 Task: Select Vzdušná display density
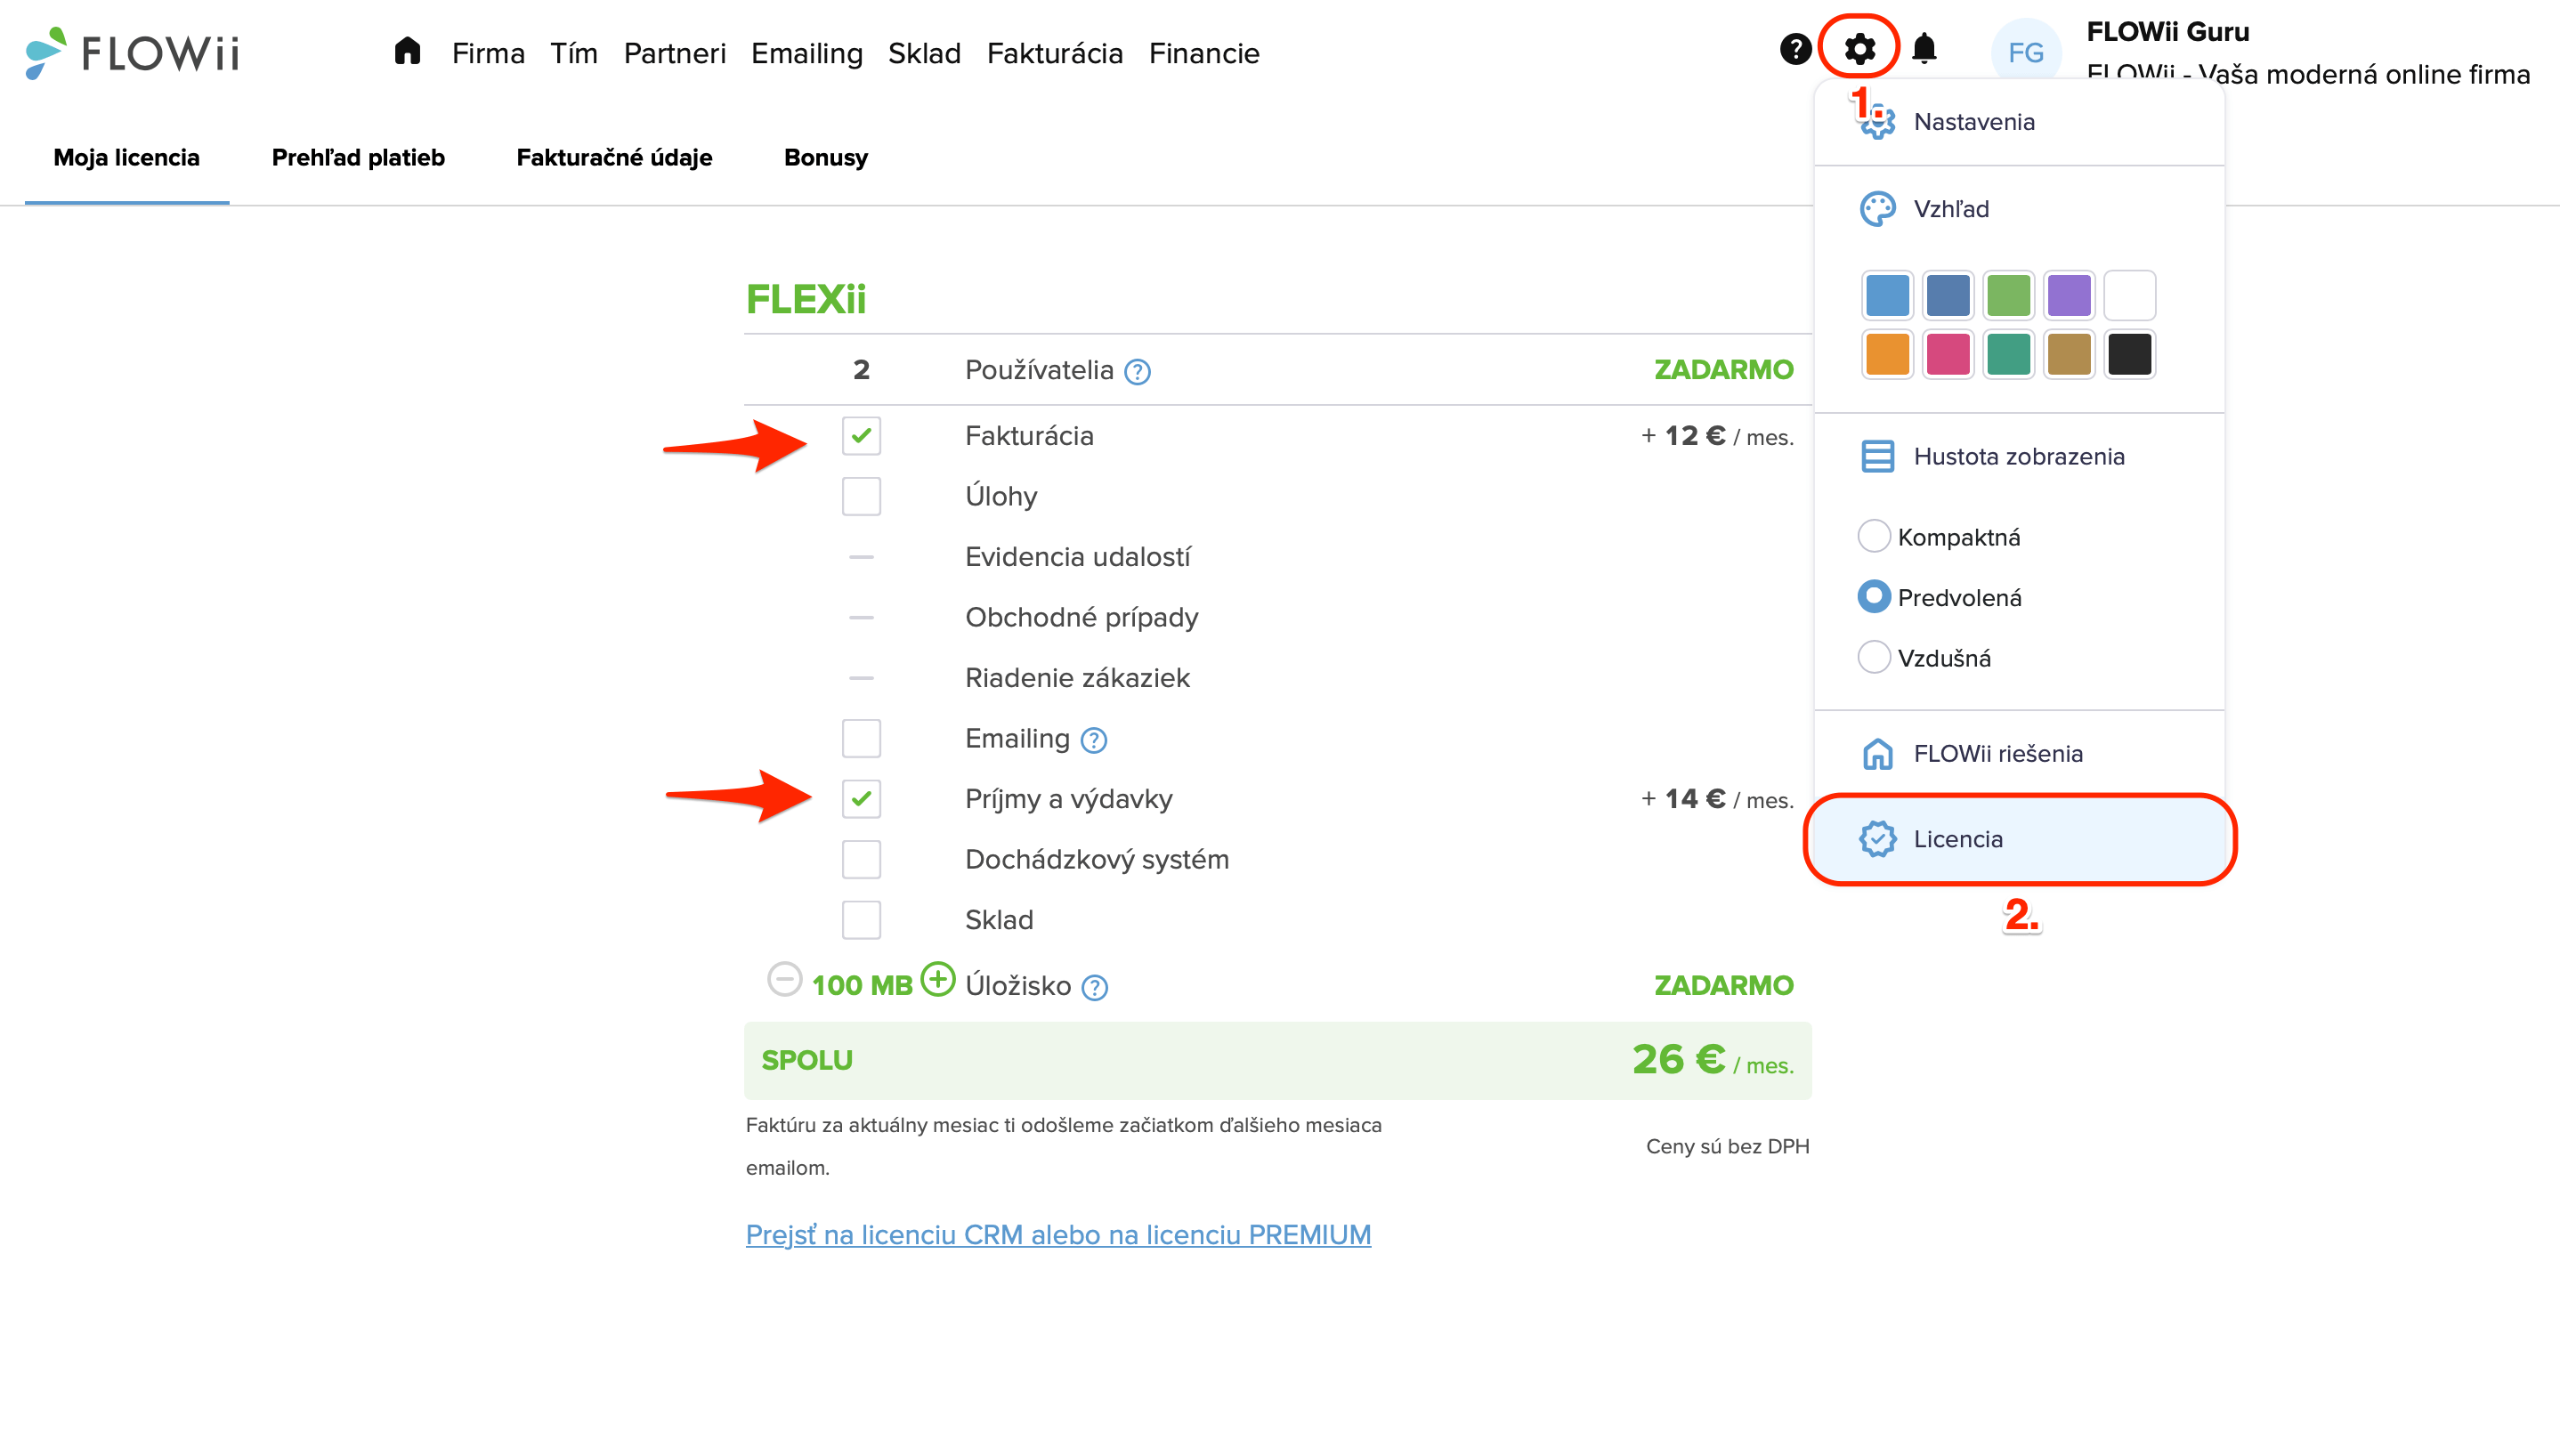[x=1873, y=657]
